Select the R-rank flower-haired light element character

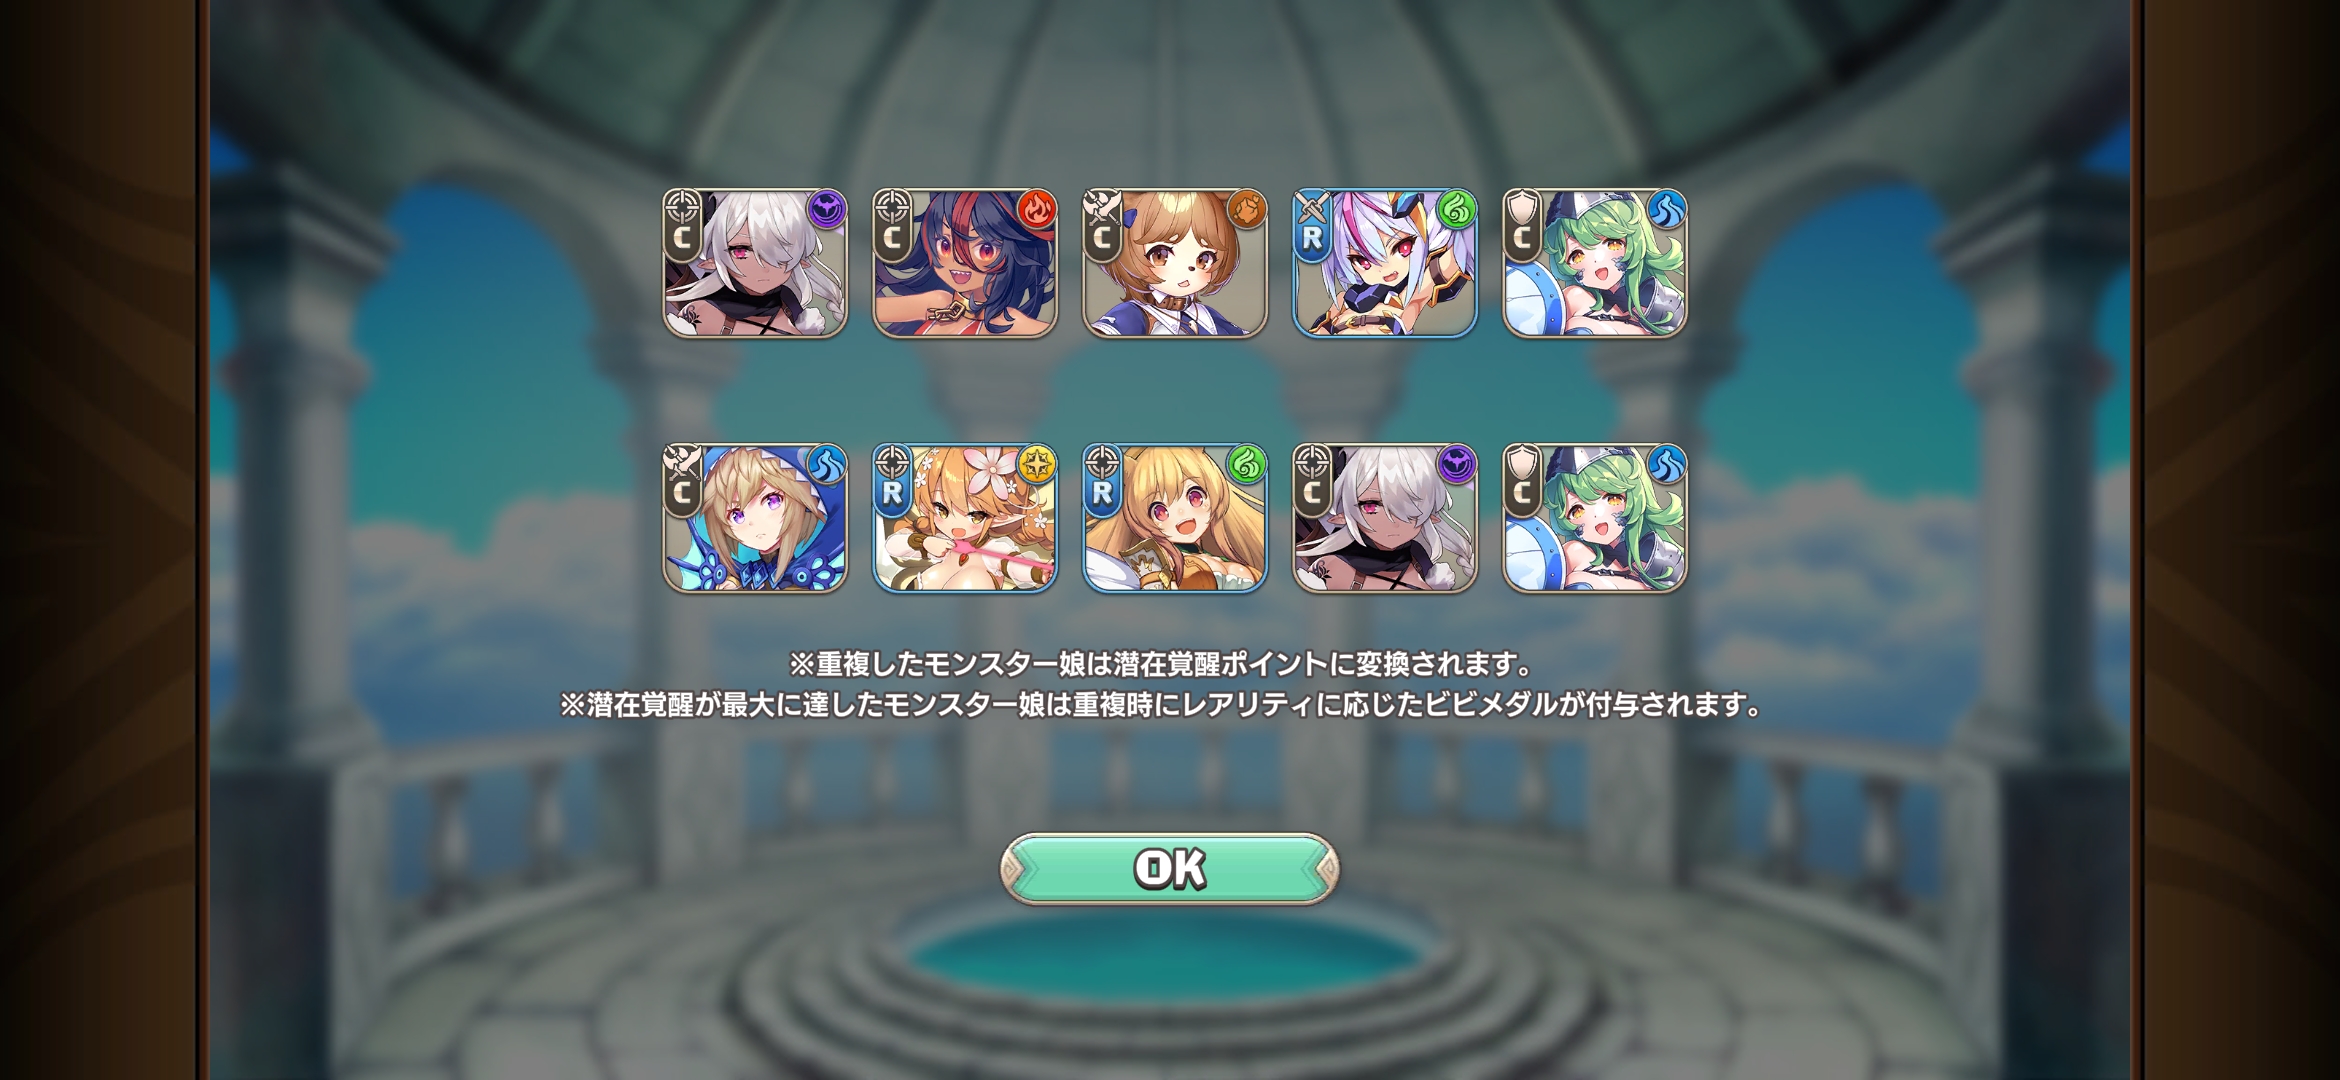point(965,518)
